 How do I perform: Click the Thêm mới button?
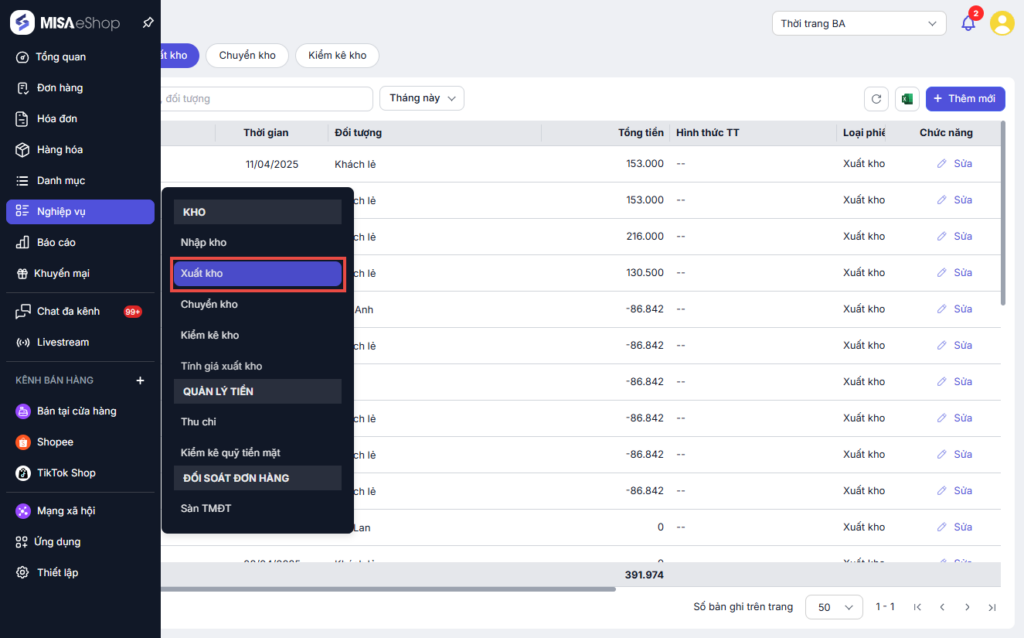965,99
